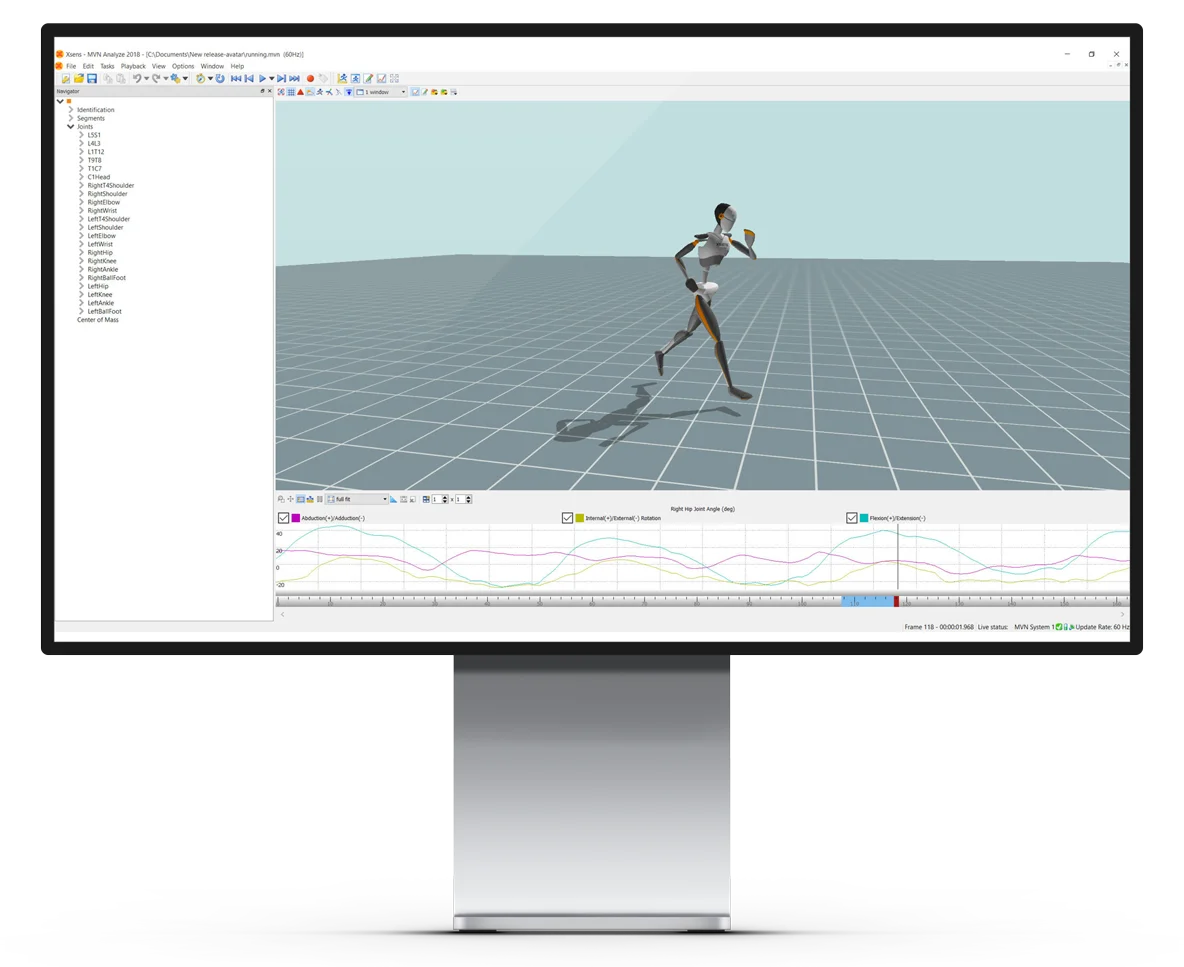Click the red Record button in toolbar
Screen dimensions: 1184x967
click(x=310, y=78)
